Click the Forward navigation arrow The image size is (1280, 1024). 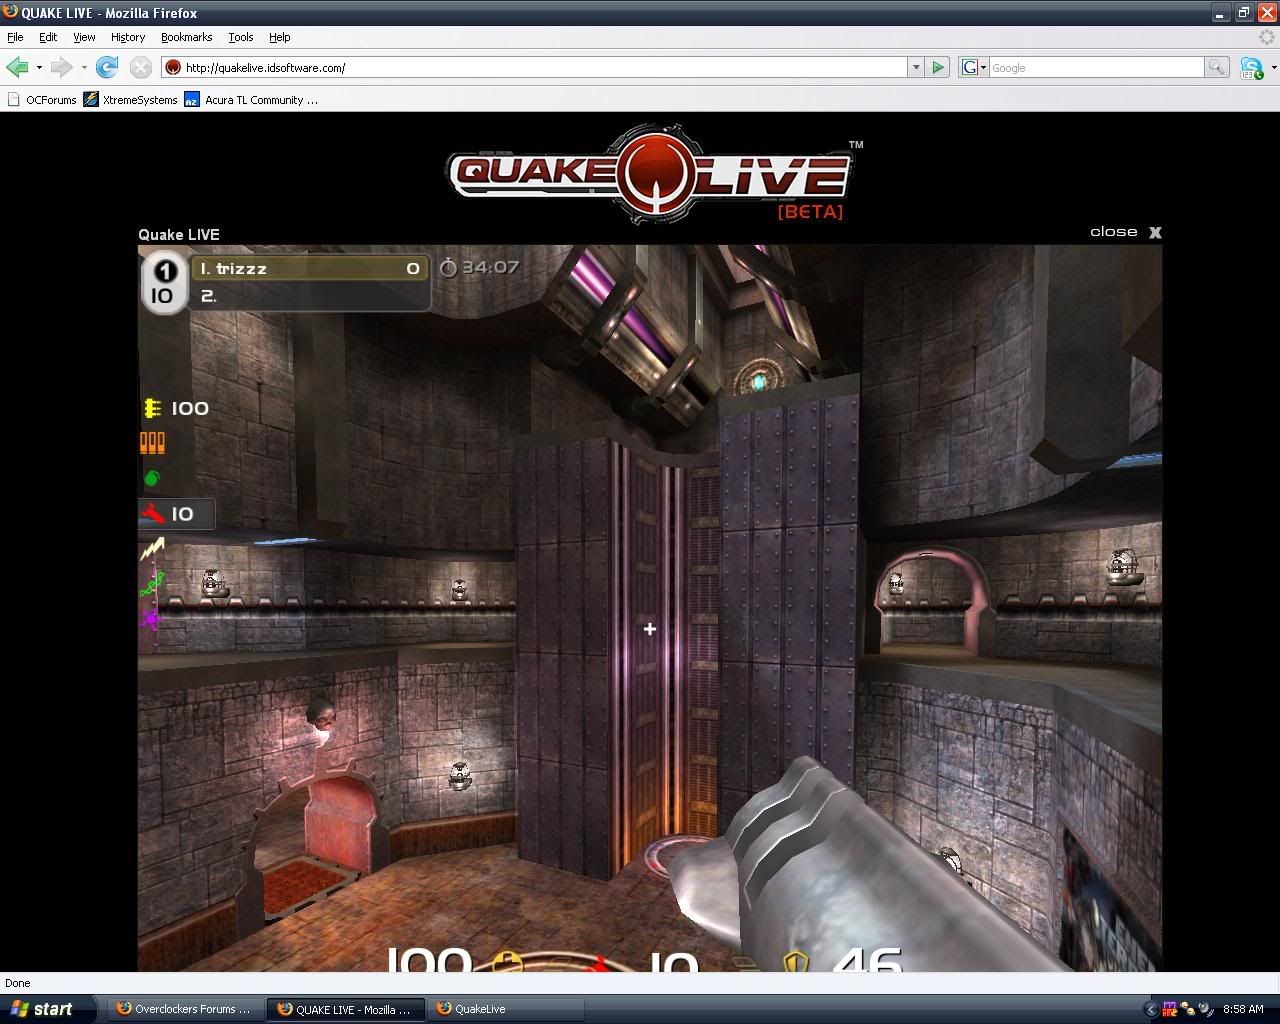(x=61, y=67)
